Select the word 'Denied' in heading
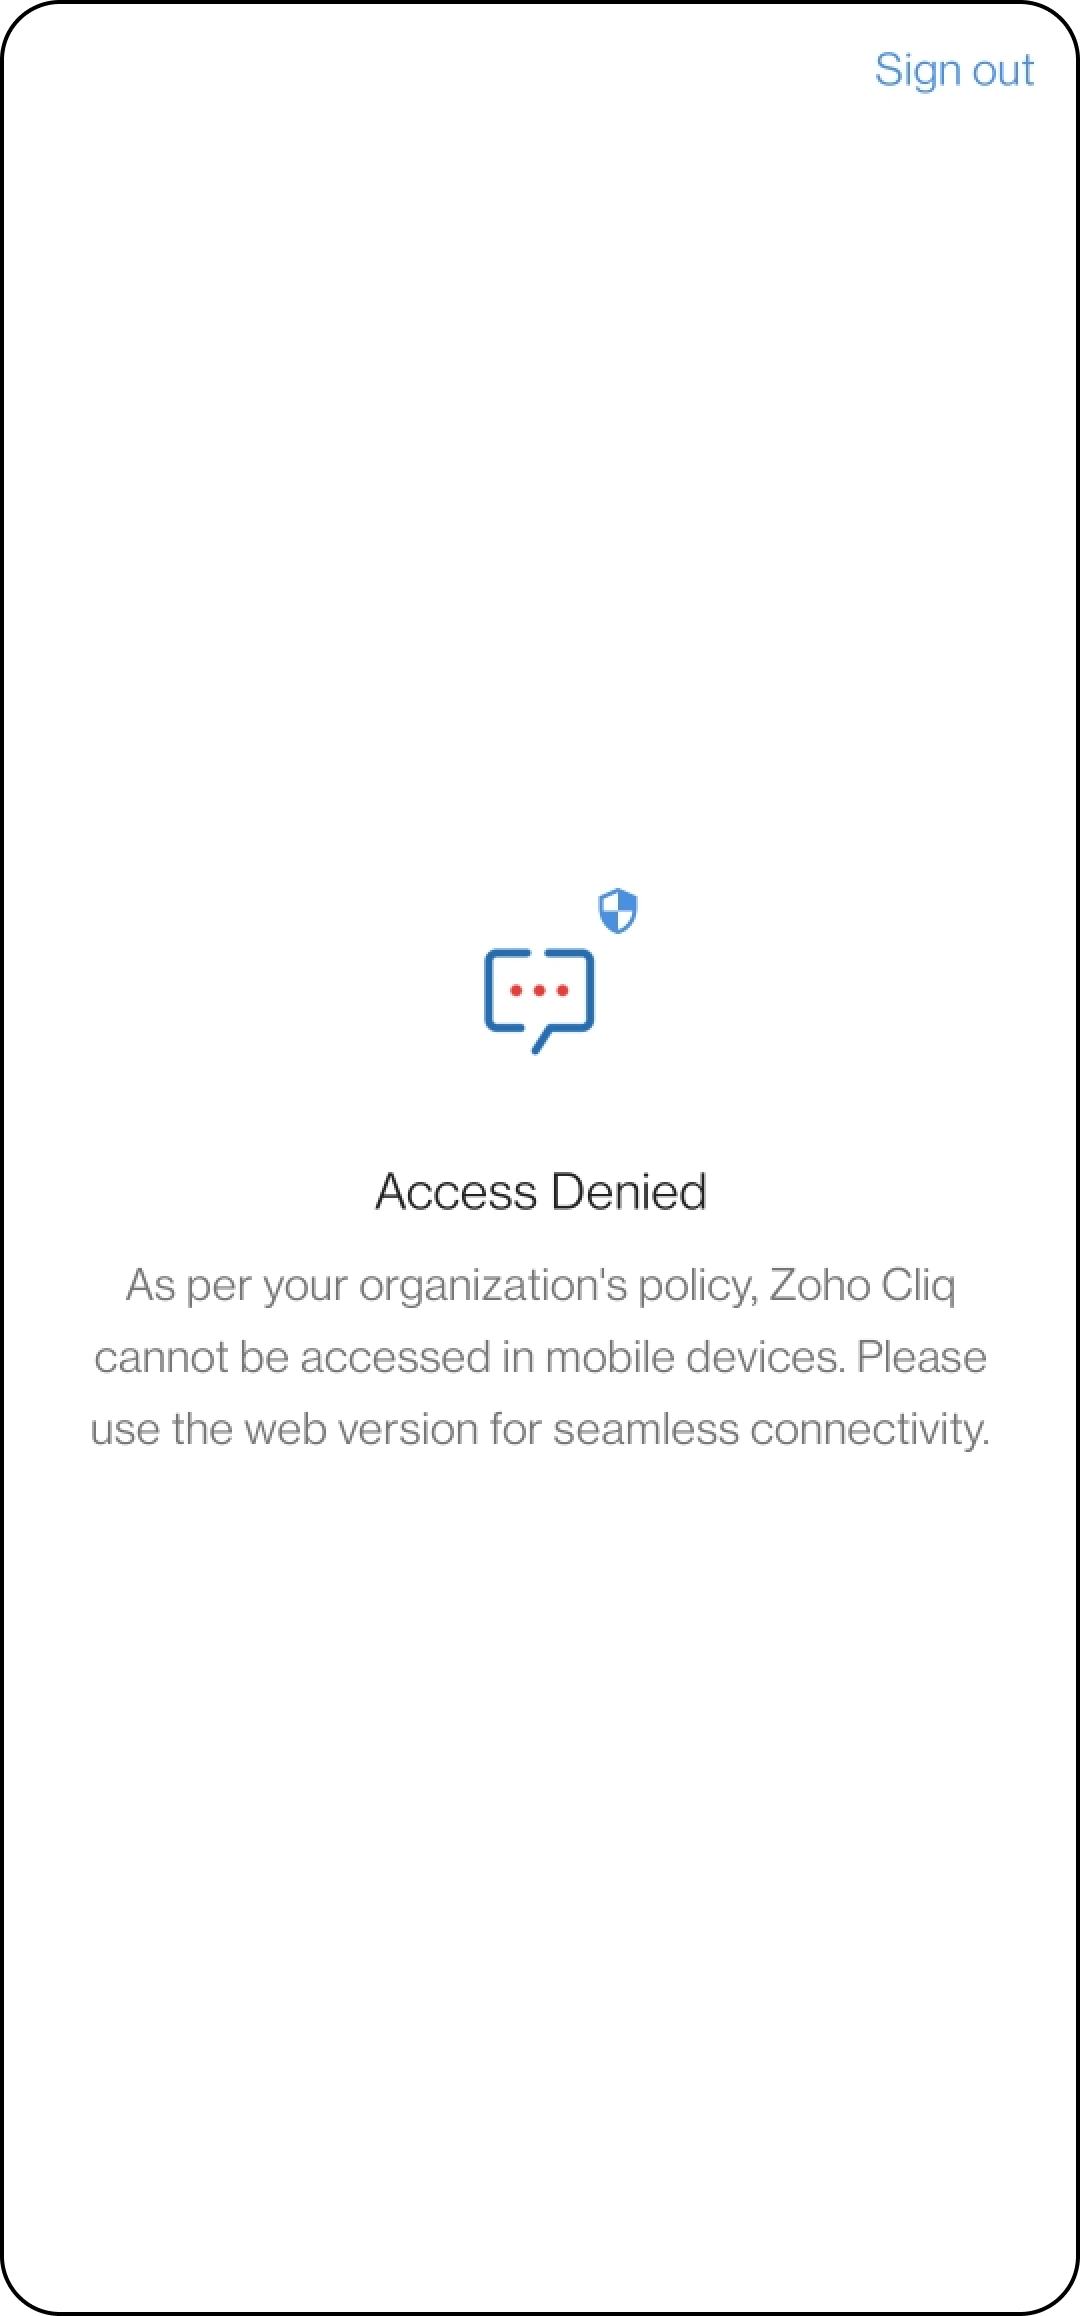Screen dimensions: 1080x2316 tap(629, 1192)
